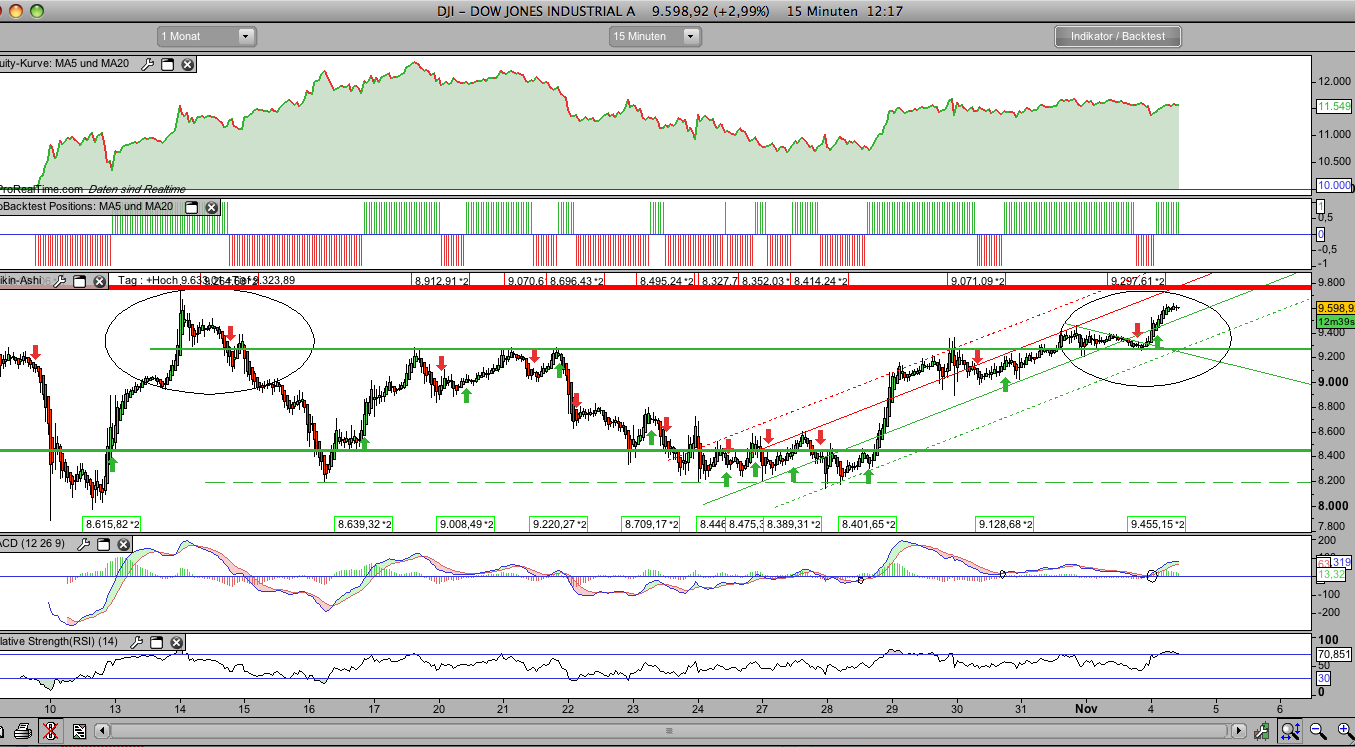Click the current price label 9.598,9
1355x747 pixels.
click(x=1335, y=308)
